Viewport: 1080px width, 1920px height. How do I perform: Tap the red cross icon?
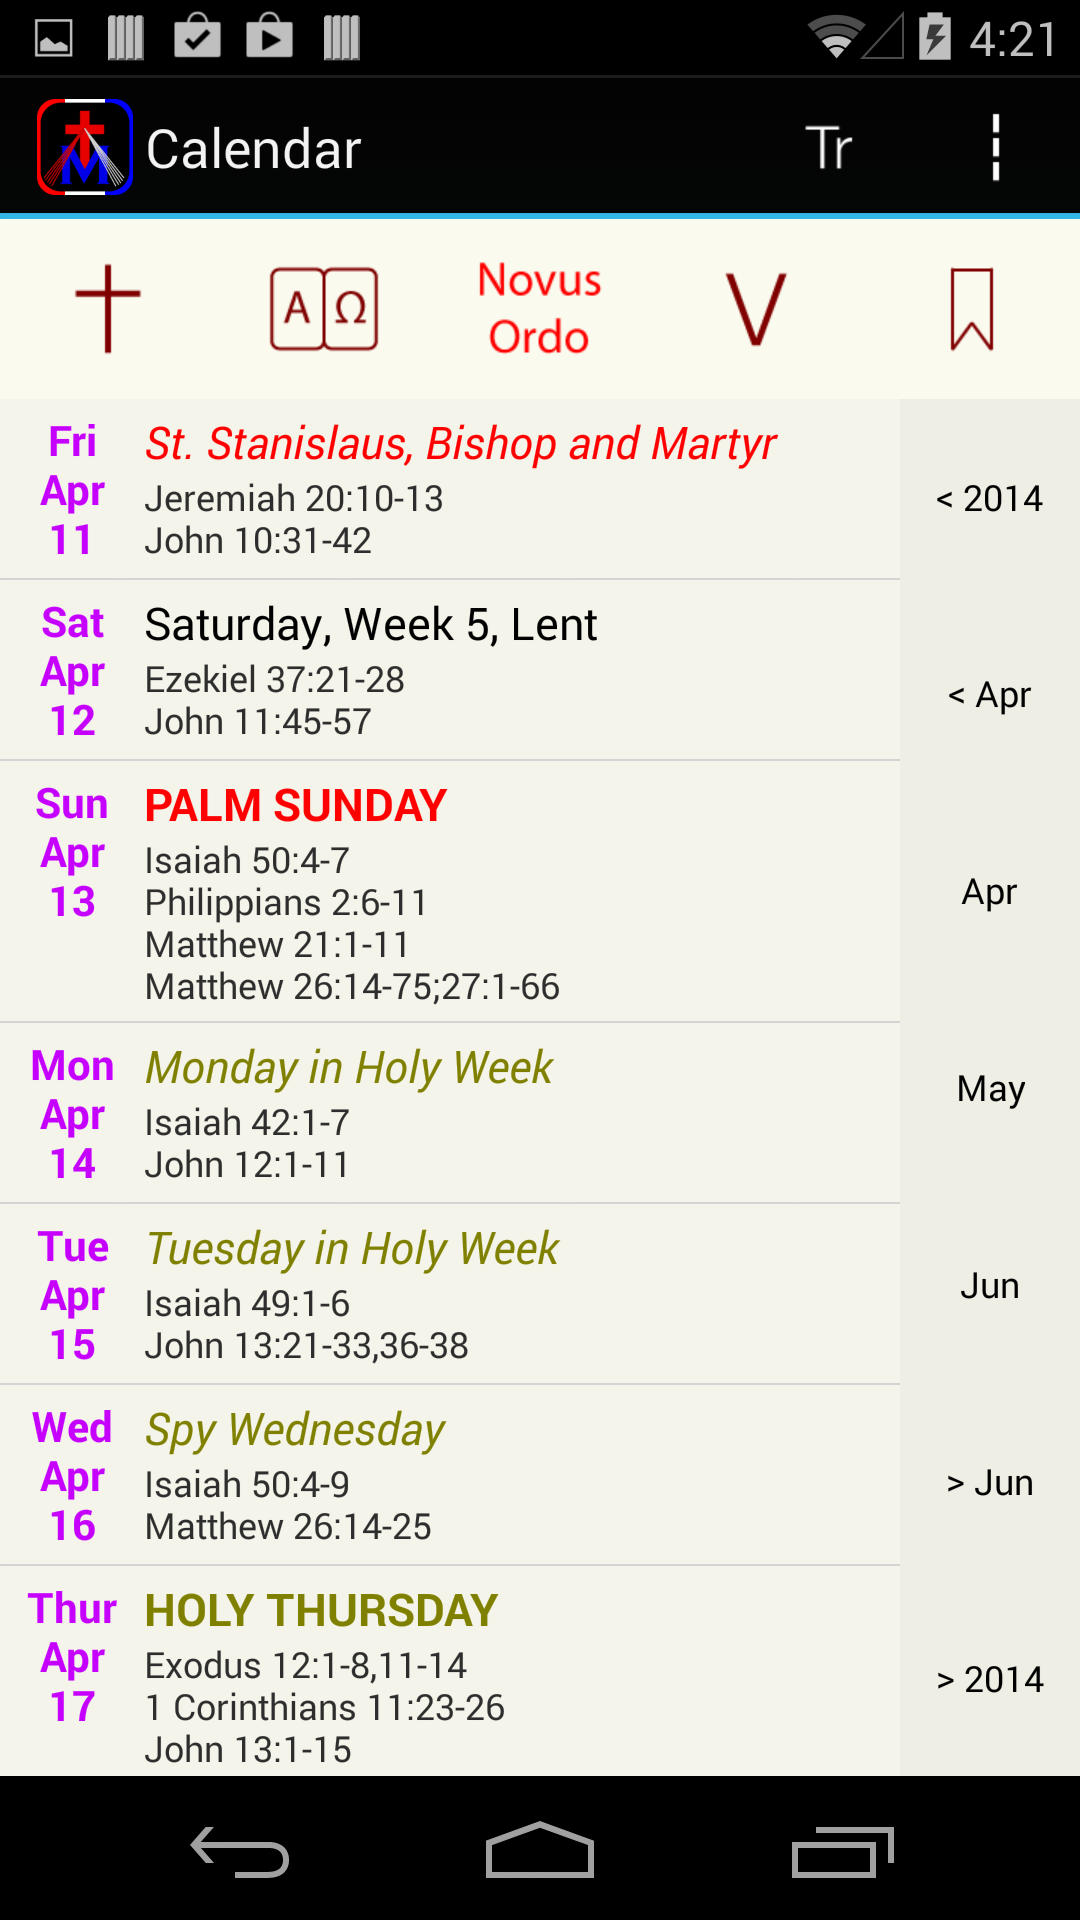point(108,309)
